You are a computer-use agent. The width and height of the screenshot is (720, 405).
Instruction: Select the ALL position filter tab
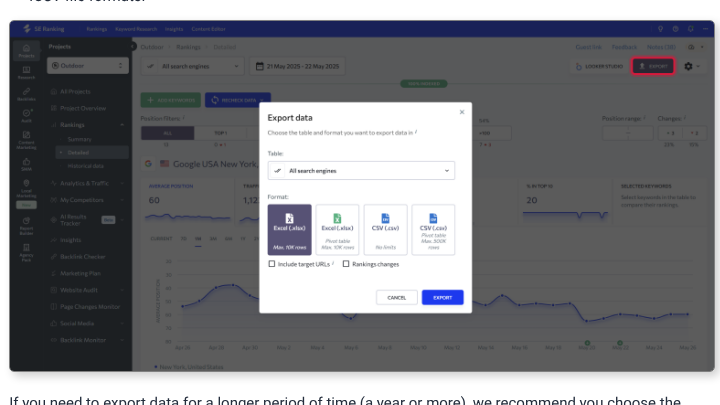tap(168, 133)
